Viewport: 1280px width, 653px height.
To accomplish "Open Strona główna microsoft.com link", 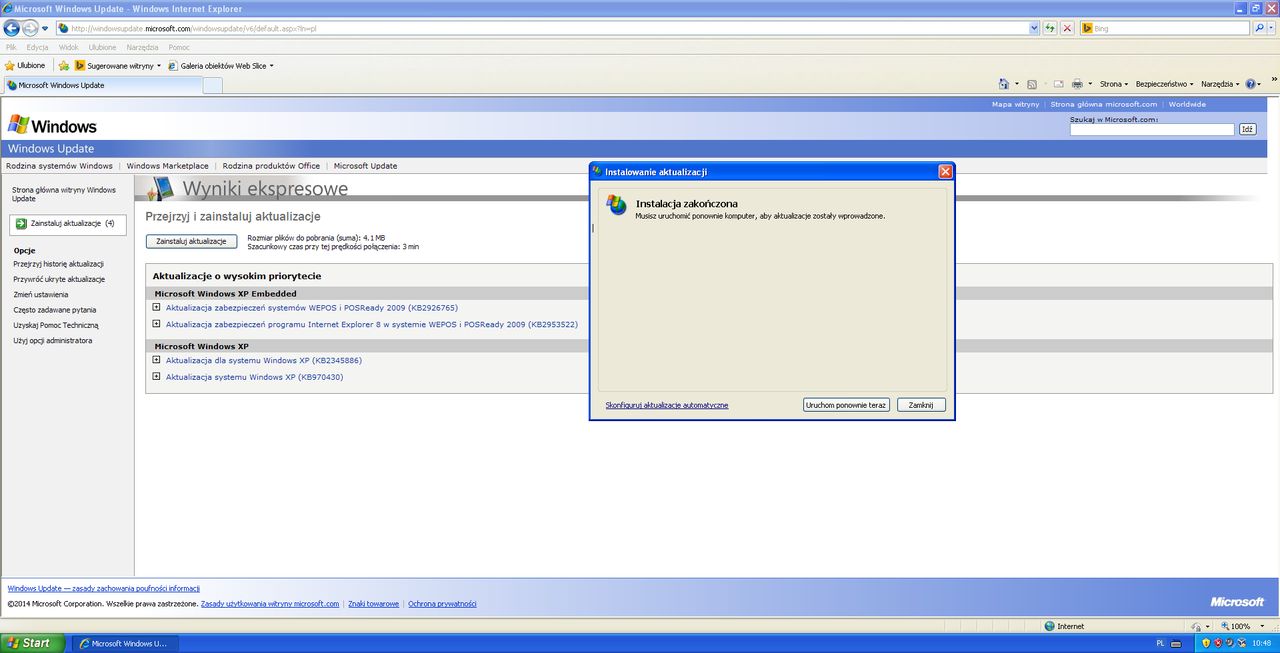I will point(1103,104).
